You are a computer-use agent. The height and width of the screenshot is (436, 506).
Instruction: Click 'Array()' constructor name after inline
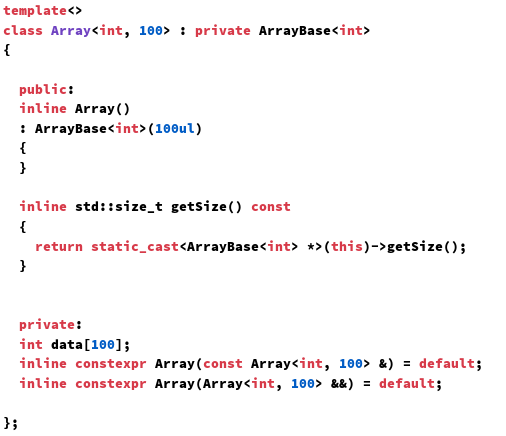pos(102,109)
